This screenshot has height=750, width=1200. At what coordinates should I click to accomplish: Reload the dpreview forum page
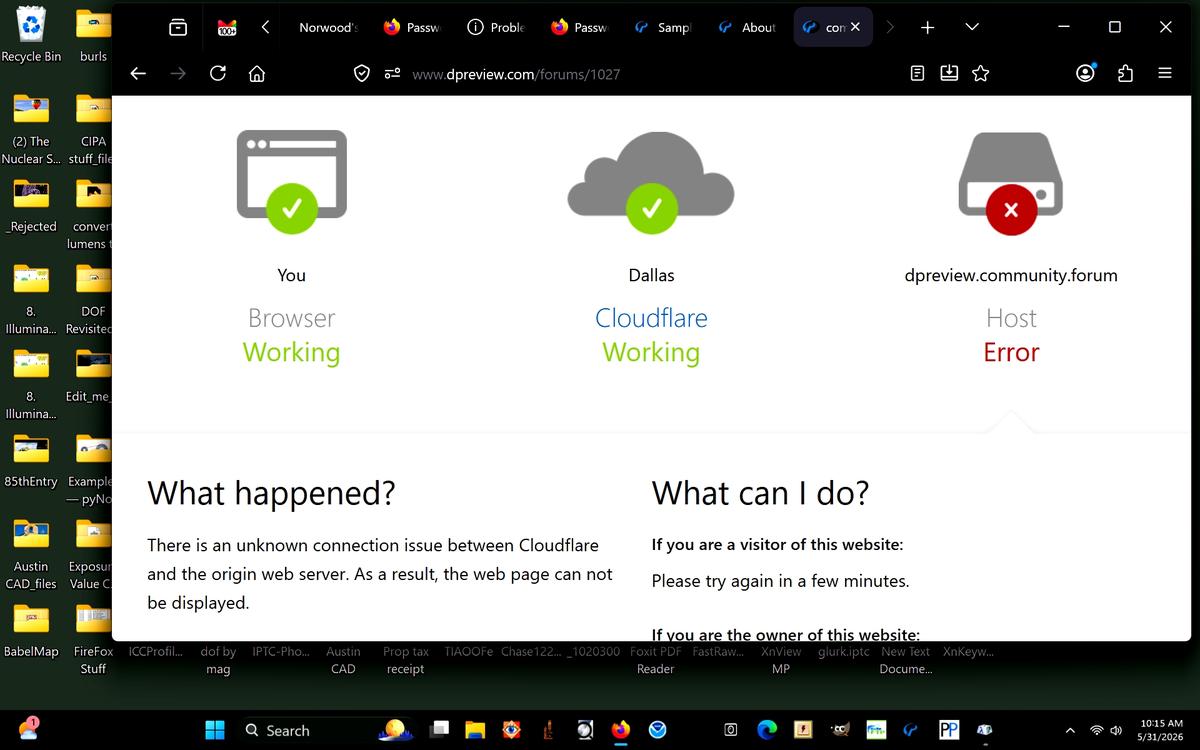click(x=217, y=73)
